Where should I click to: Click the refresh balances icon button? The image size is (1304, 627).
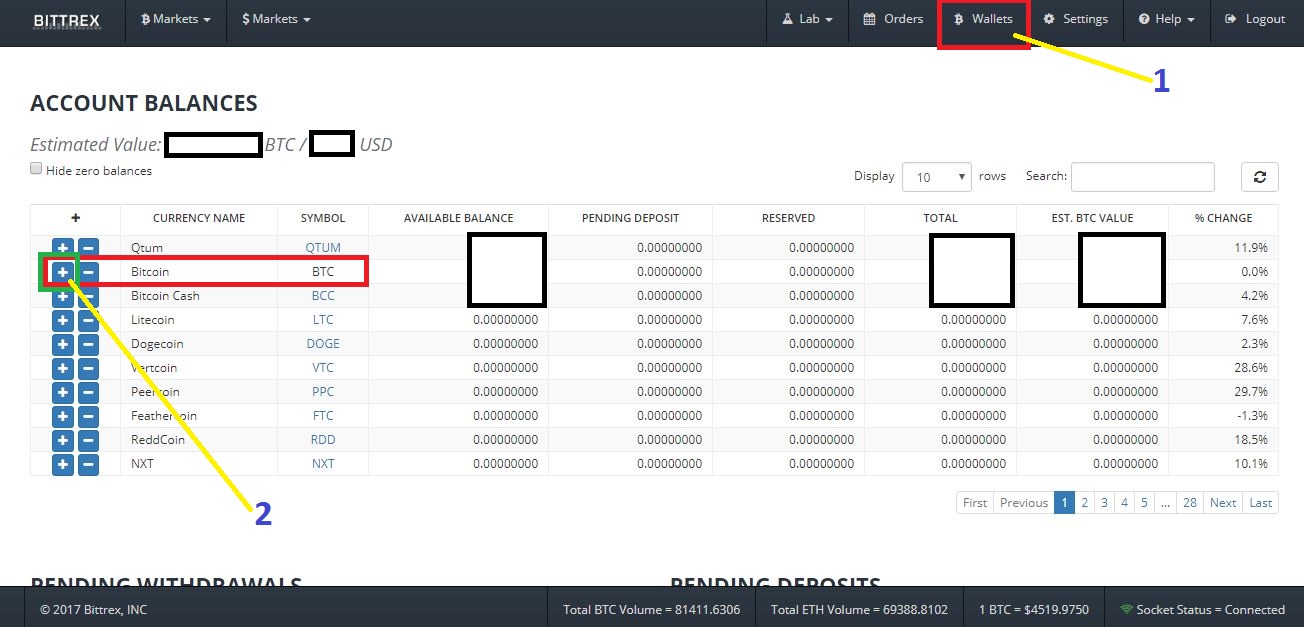[x=1260, y=177]
